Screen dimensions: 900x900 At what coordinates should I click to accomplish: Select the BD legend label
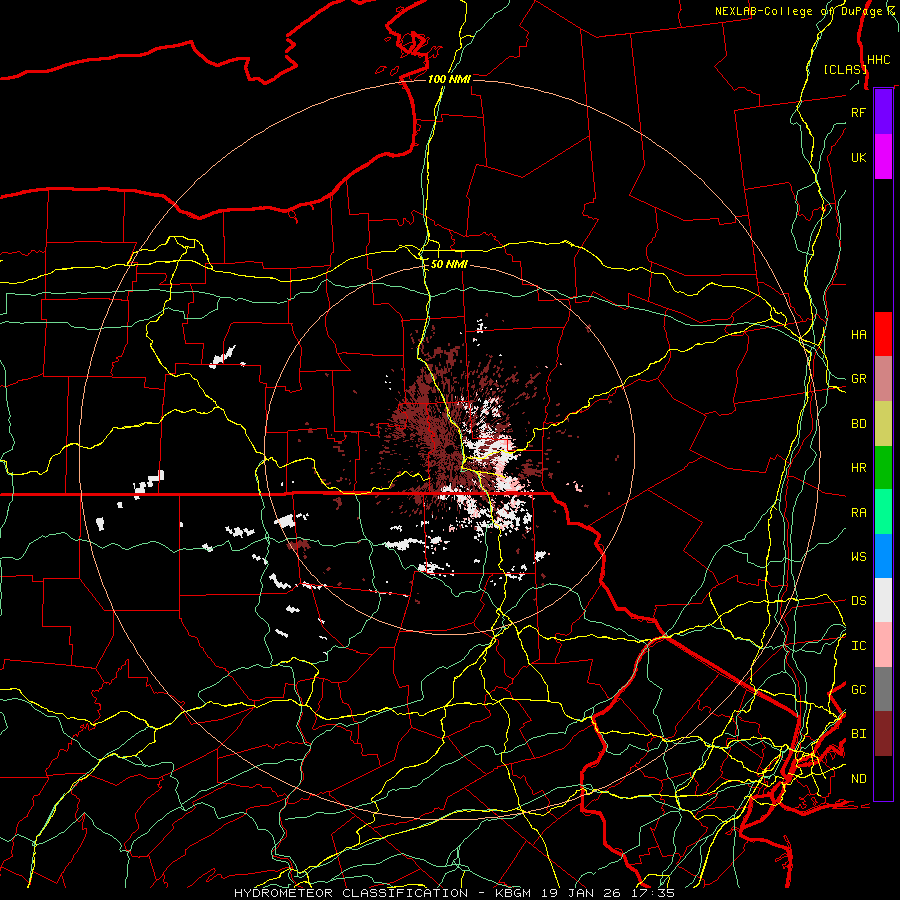tap(858, 424)
